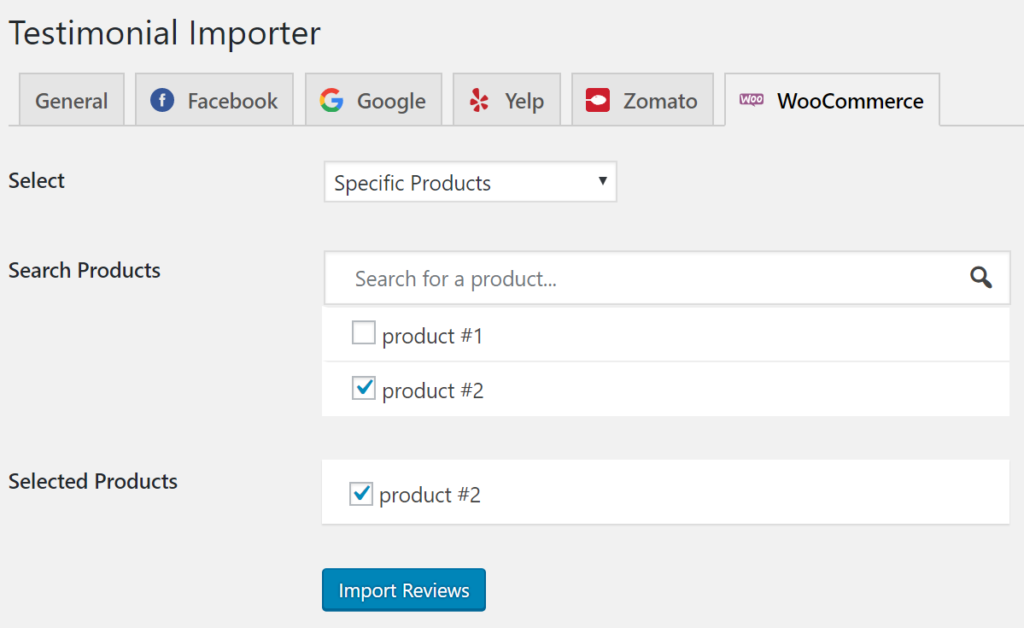
Task: Click the WooCommerce logo icon in tab
Action: pos(751,99)
